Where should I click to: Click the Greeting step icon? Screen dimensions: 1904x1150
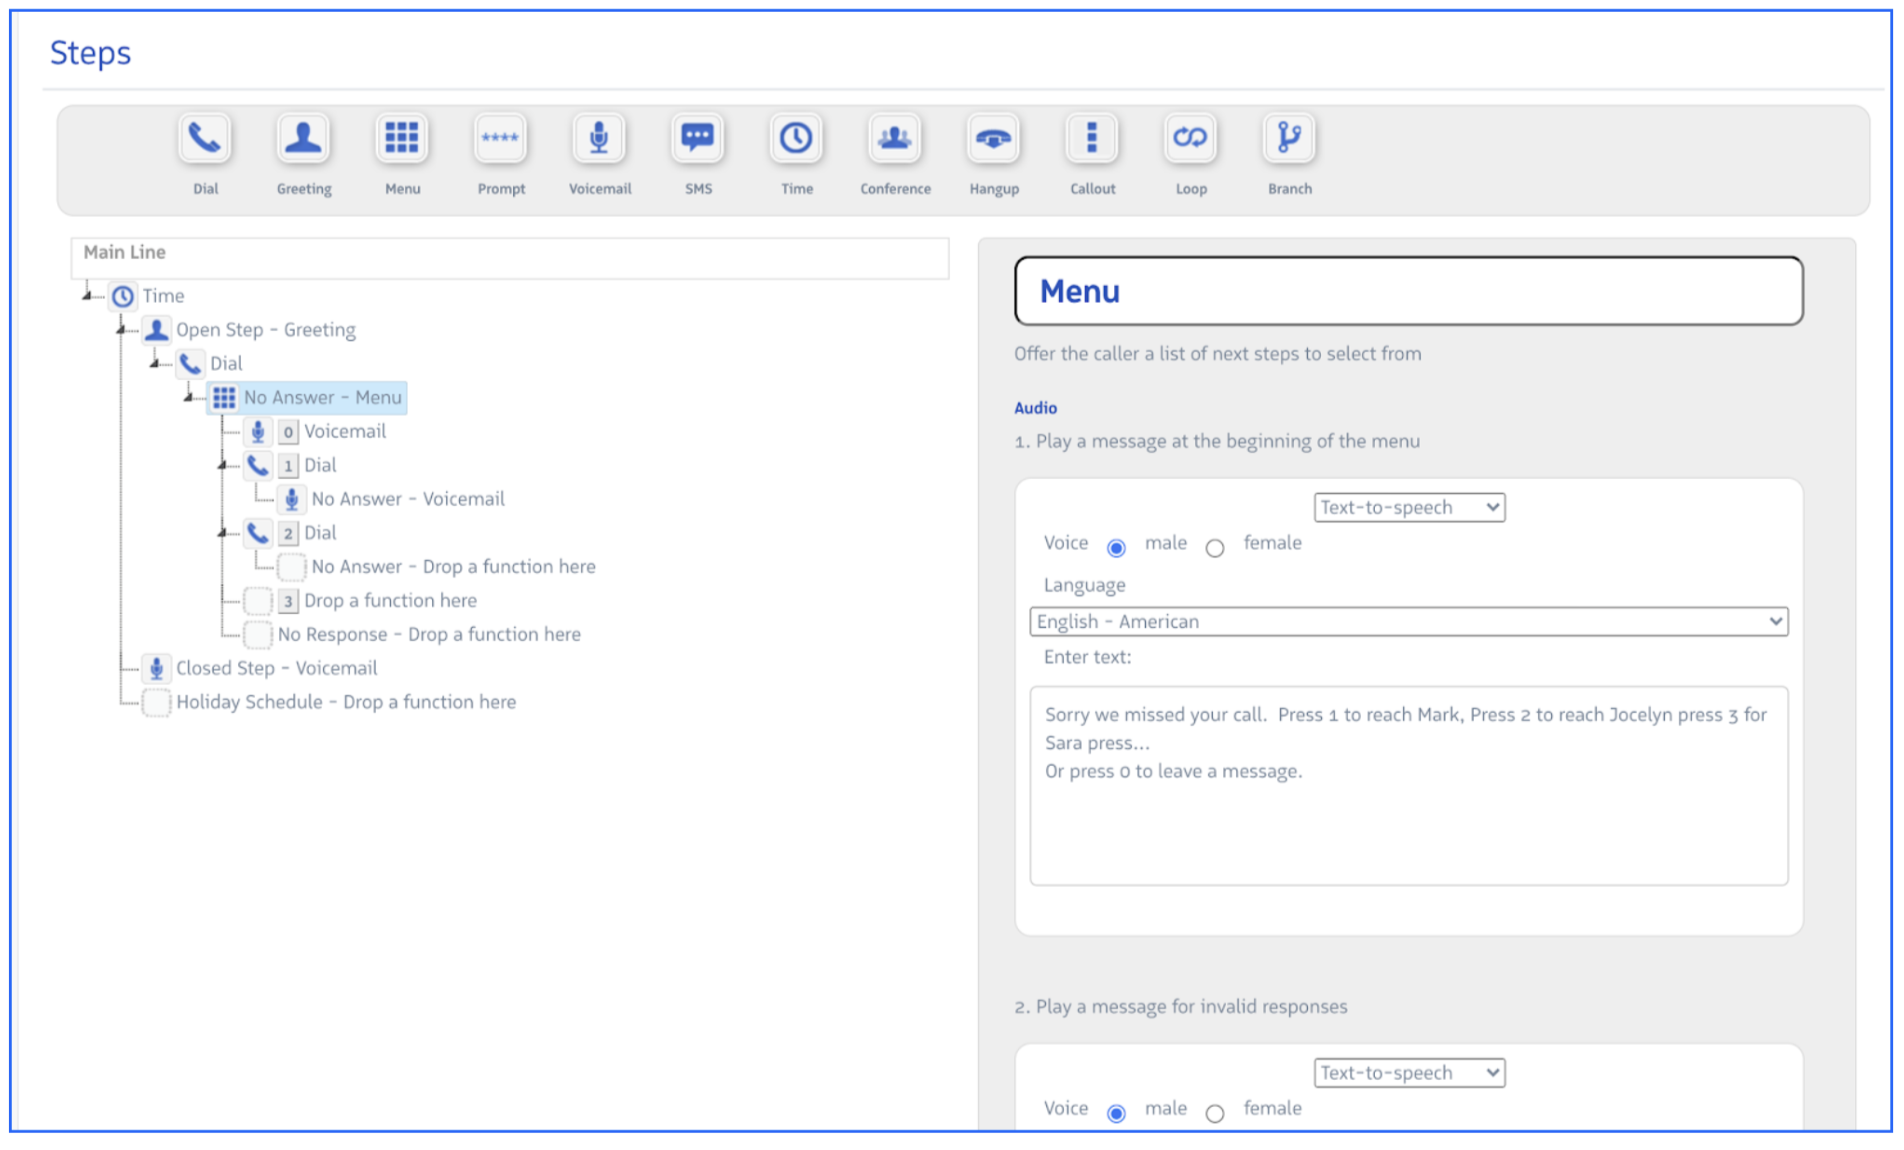303,139
